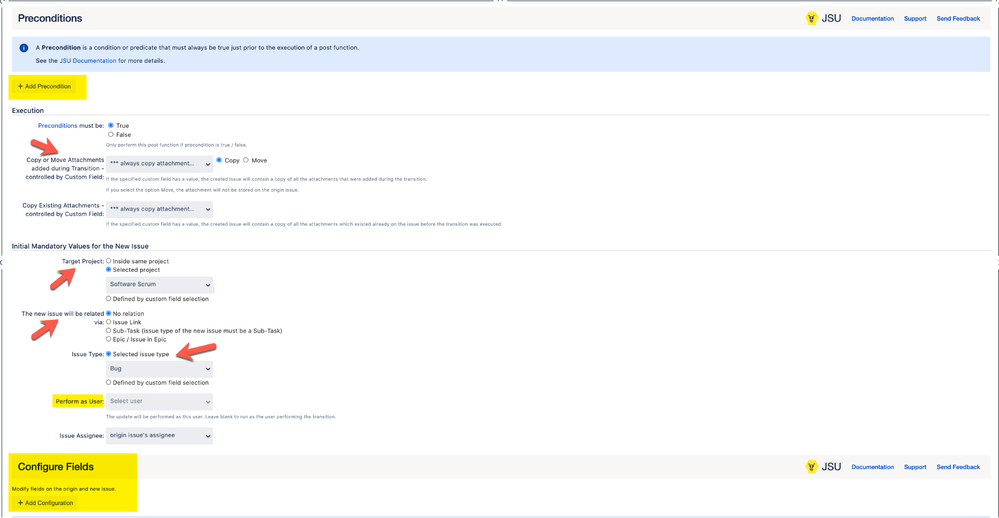This screenshot has width=999, height=518.
Task: Select target project Defined by custom field selection
Action: coord(108,299)
